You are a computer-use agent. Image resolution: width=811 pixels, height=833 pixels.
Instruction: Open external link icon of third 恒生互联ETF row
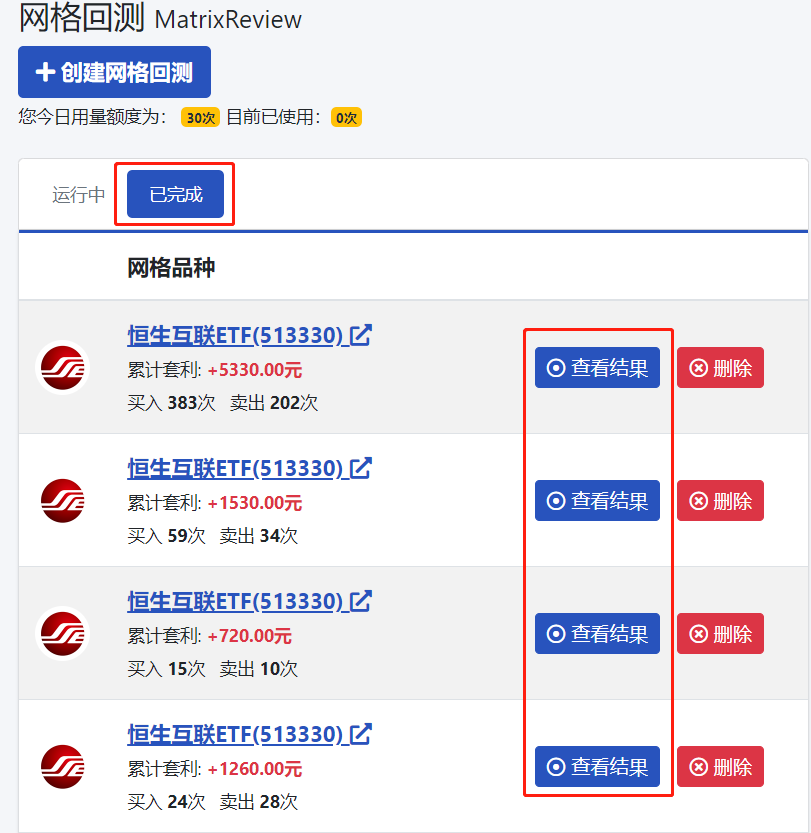(x=361, y=601)
